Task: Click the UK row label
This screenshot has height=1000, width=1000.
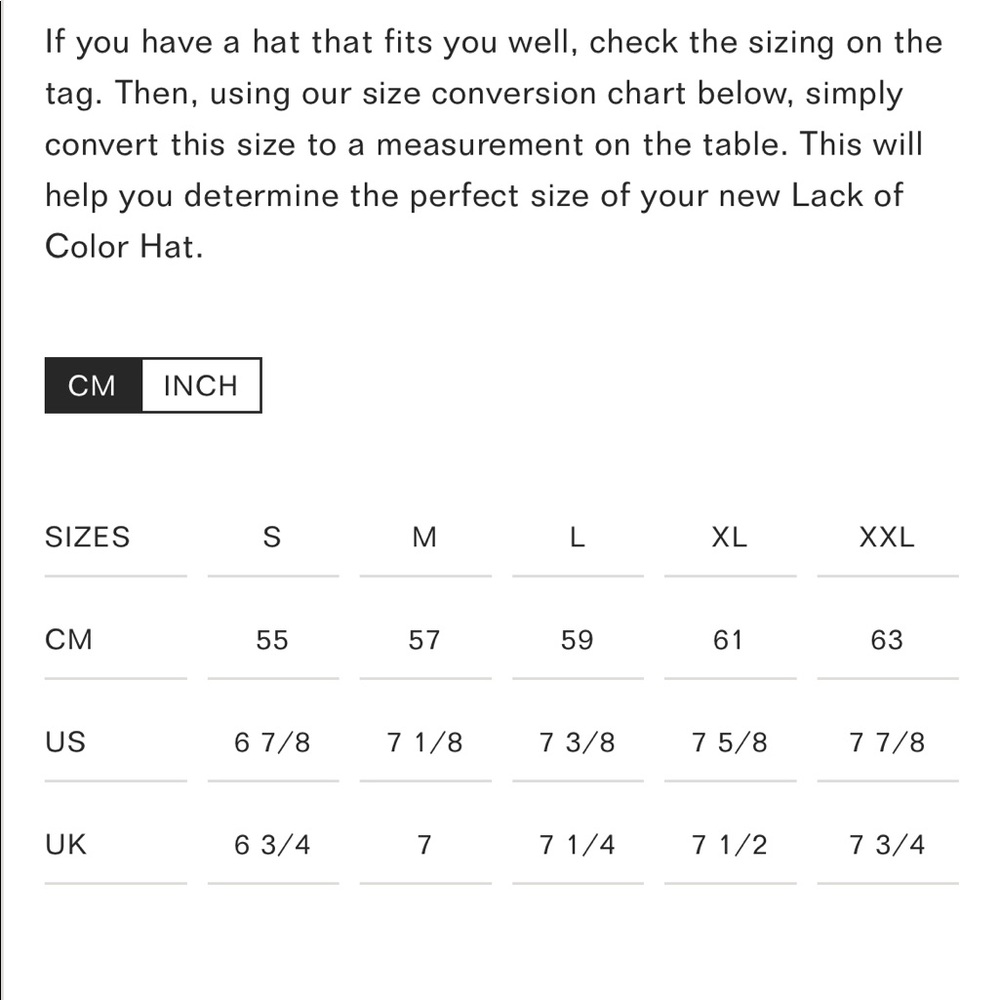Action: click(66, 844)
